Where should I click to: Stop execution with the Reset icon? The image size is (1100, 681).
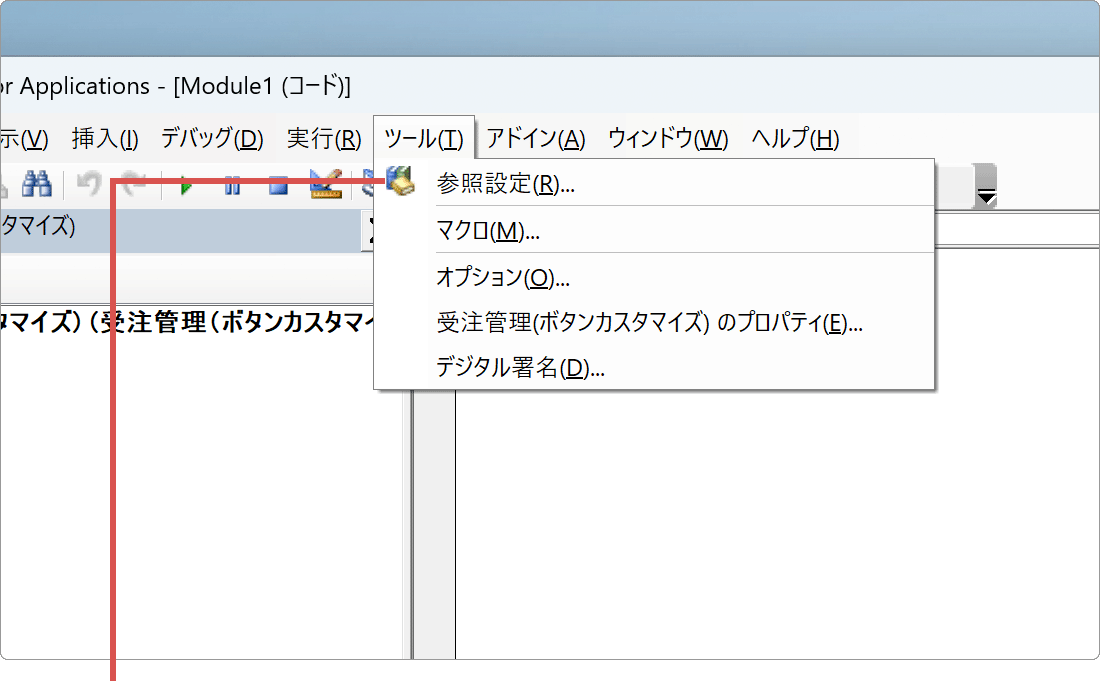(277, 185)
